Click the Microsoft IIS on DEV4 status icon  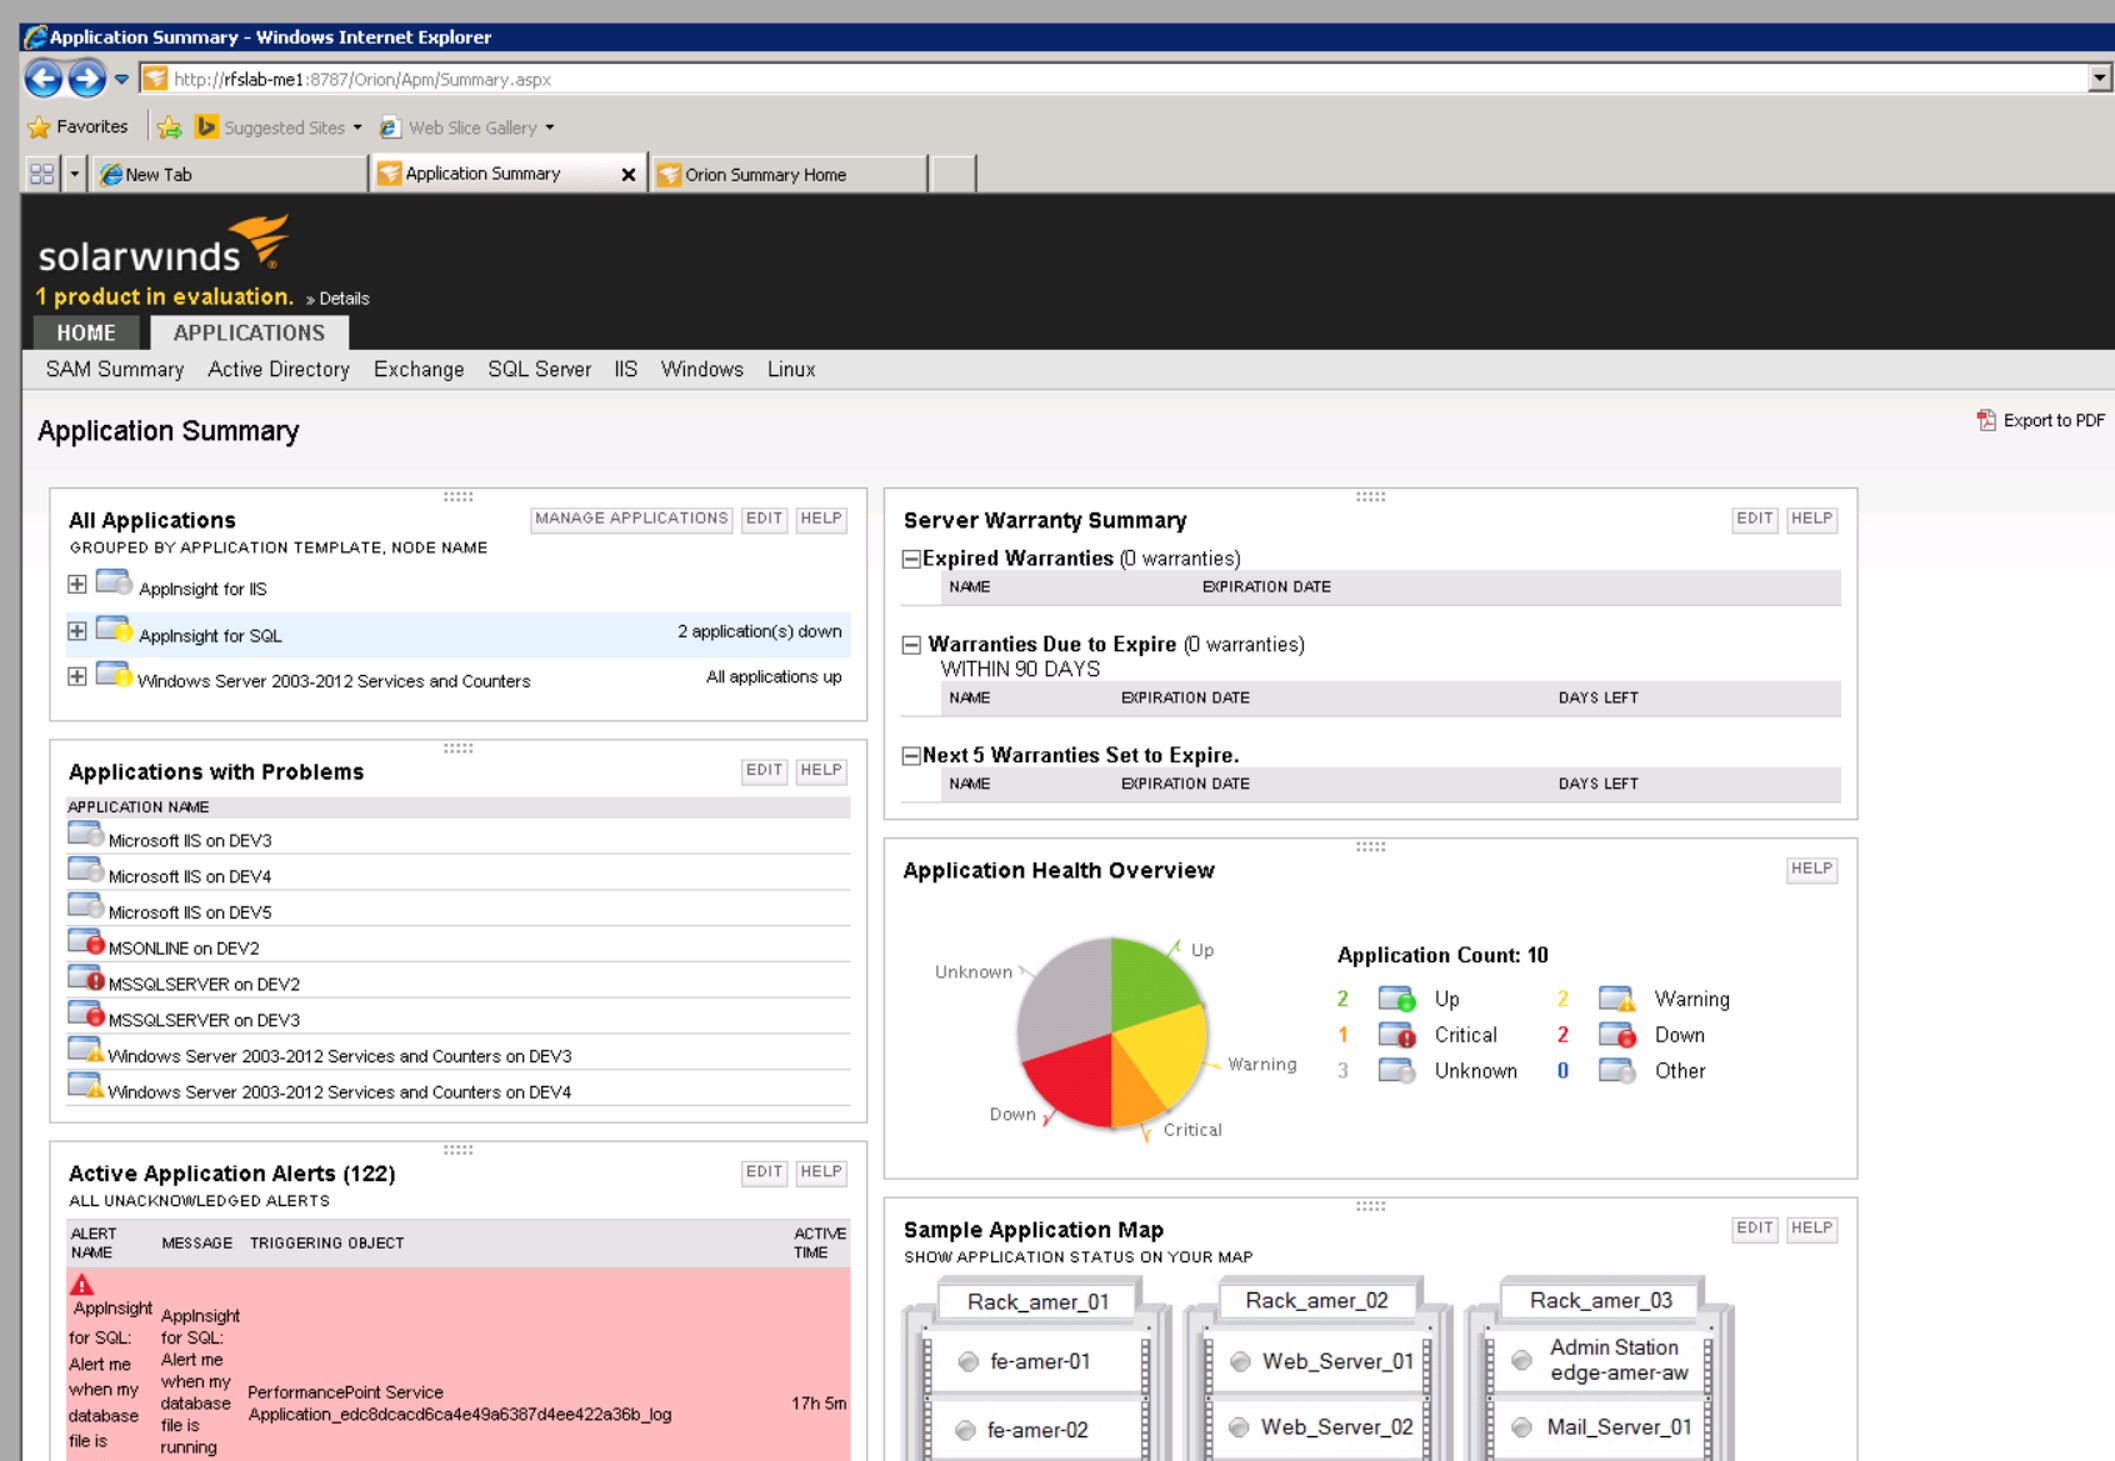coord(86,871)
